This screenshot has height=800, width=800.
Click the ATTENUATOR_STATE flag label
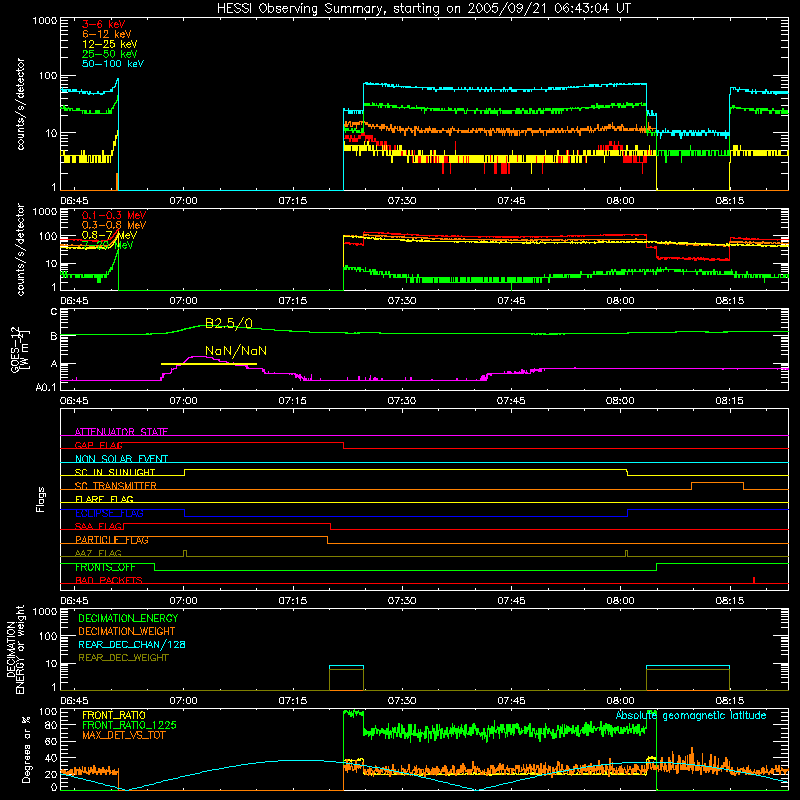click(x=121, y=432)
